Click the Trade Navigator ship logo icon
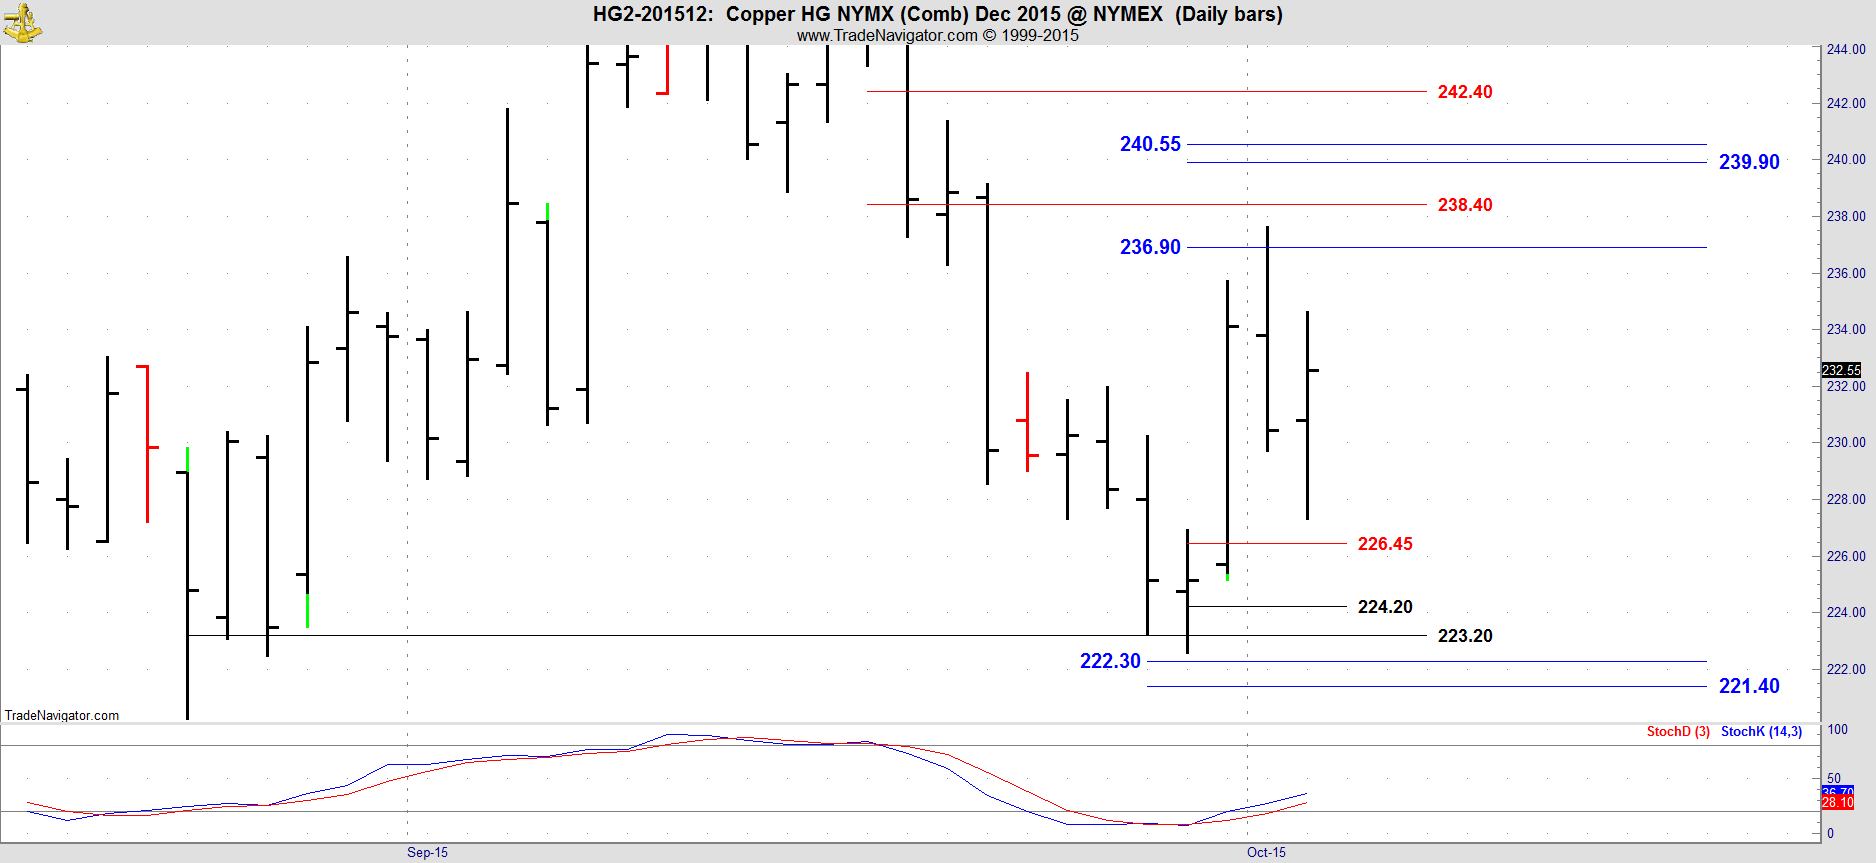 [22, 22]
